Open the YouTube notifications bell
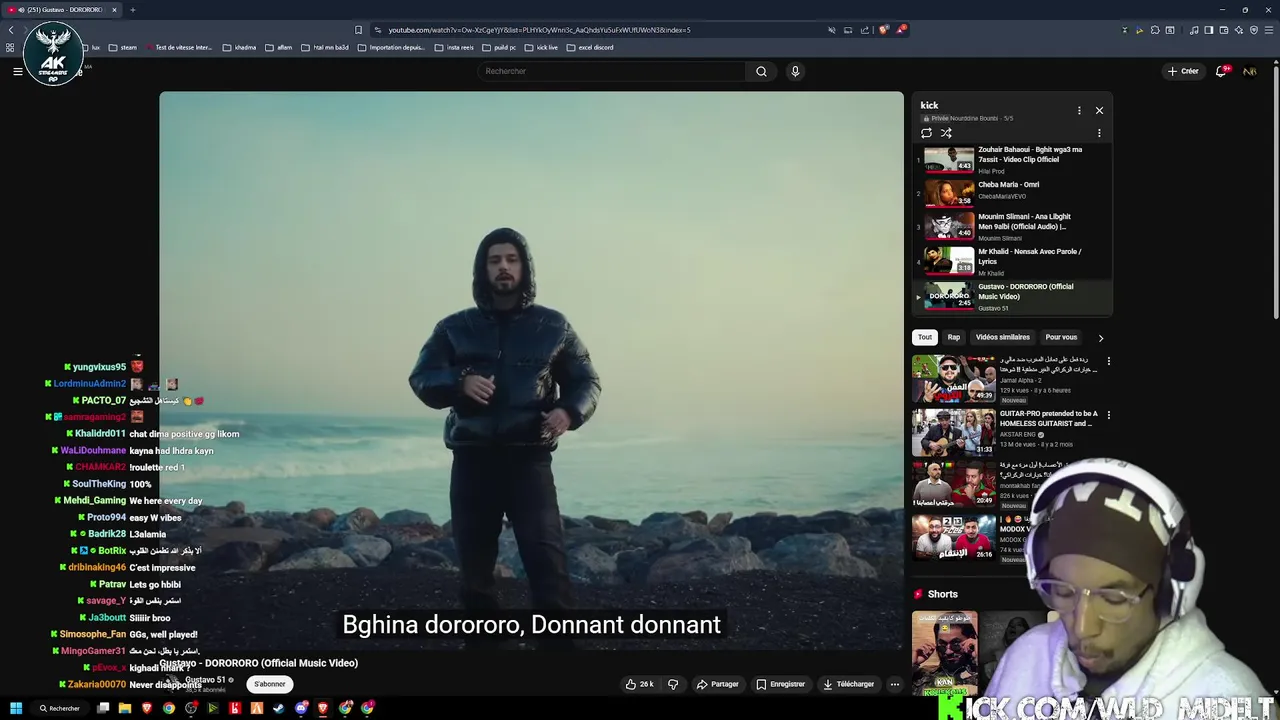The image size is (1280, 720). pyautogui.click(x=1222, y=71)
